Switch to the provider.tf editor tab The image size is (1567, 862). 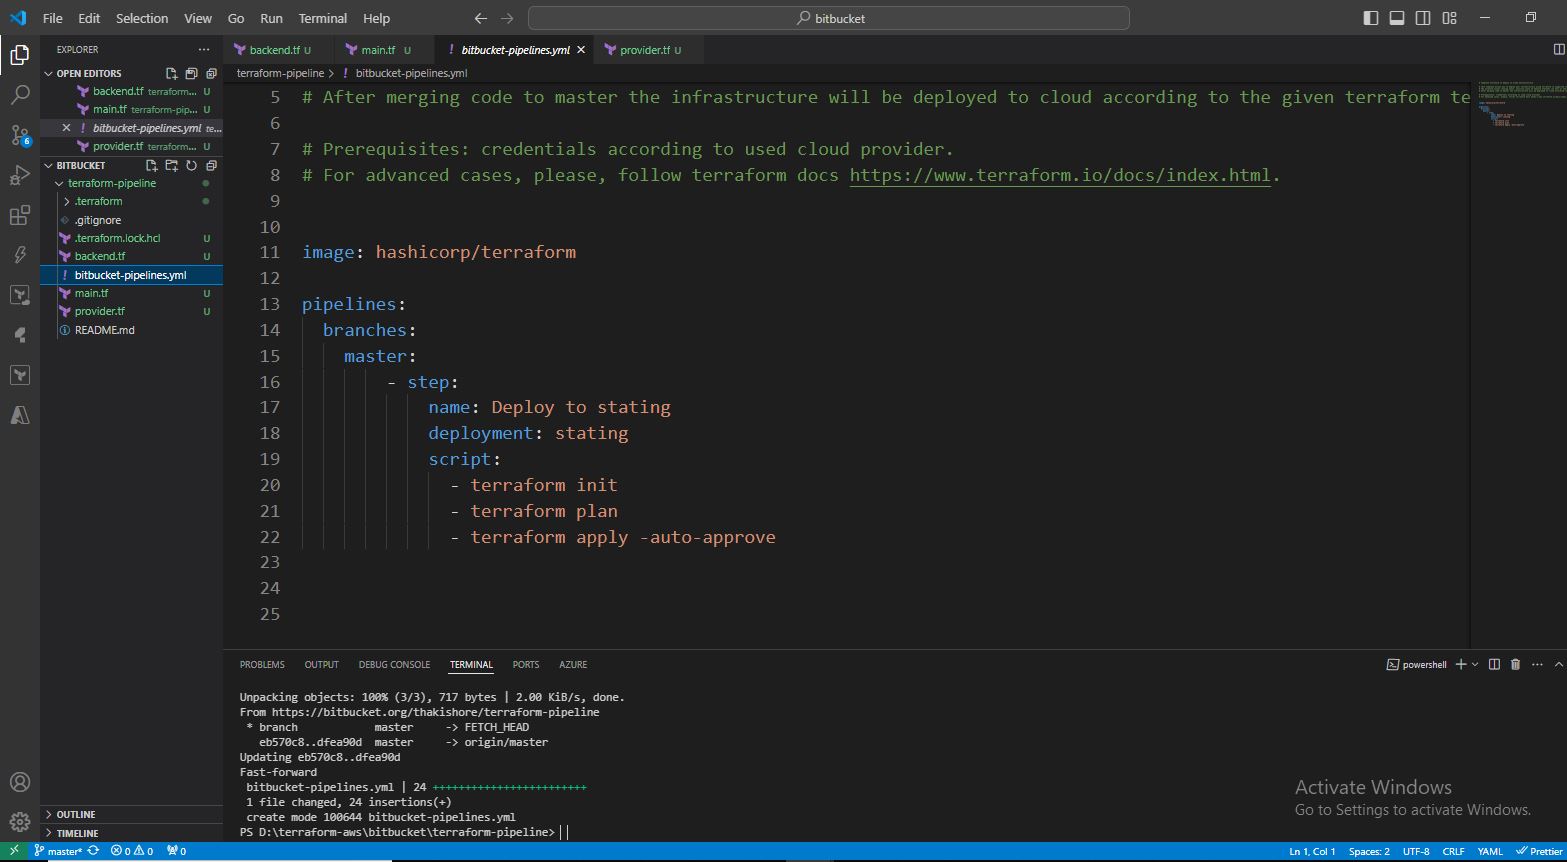[x=644, y=50]
